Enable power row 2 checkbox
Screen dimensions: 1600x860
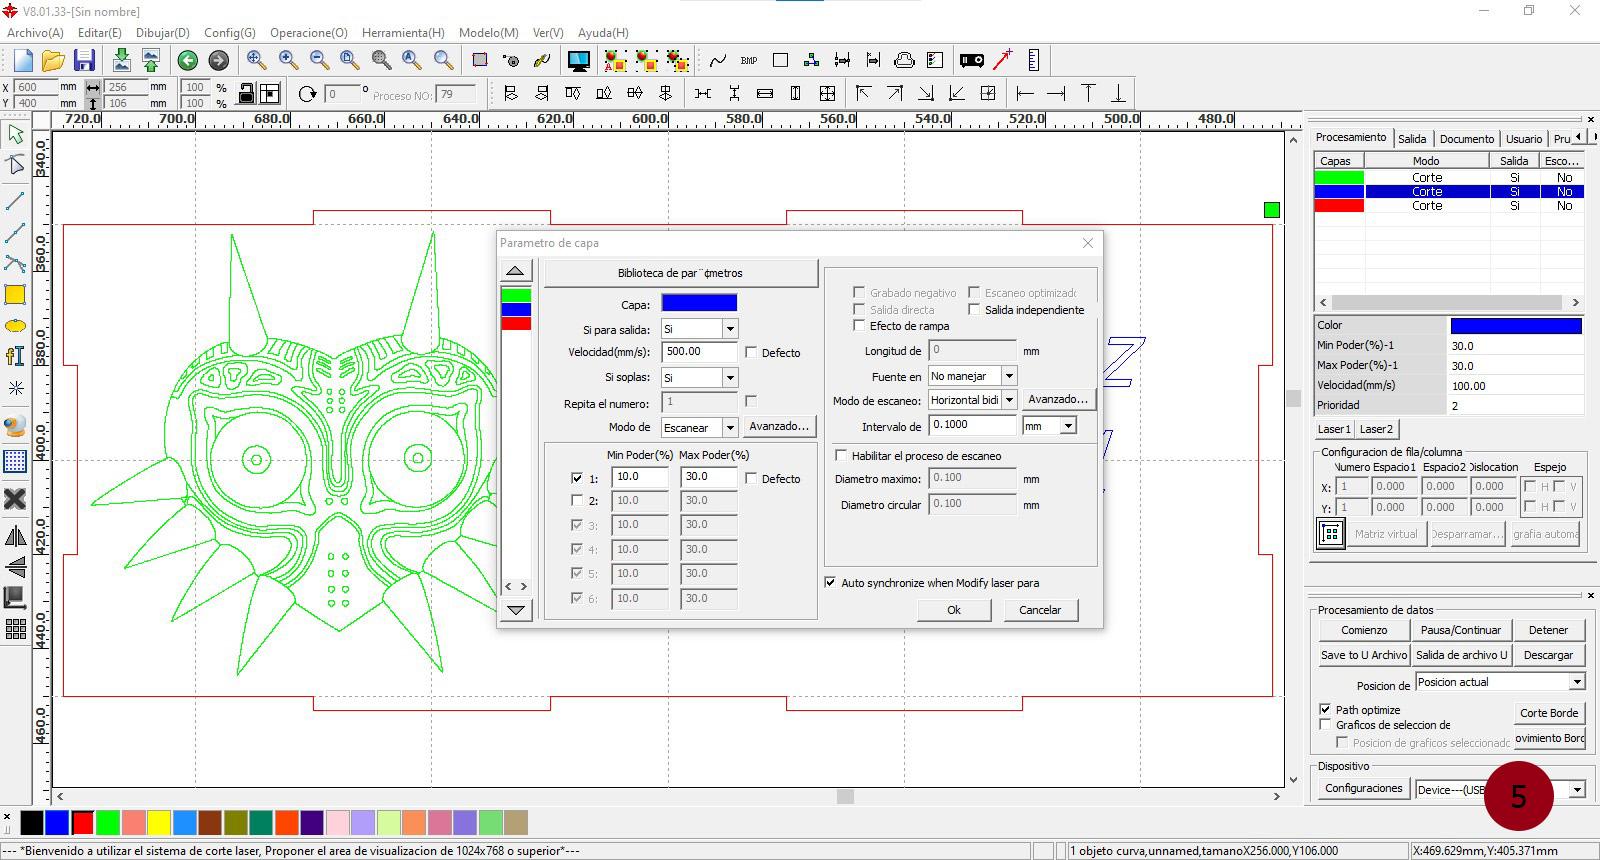[576, 500]
